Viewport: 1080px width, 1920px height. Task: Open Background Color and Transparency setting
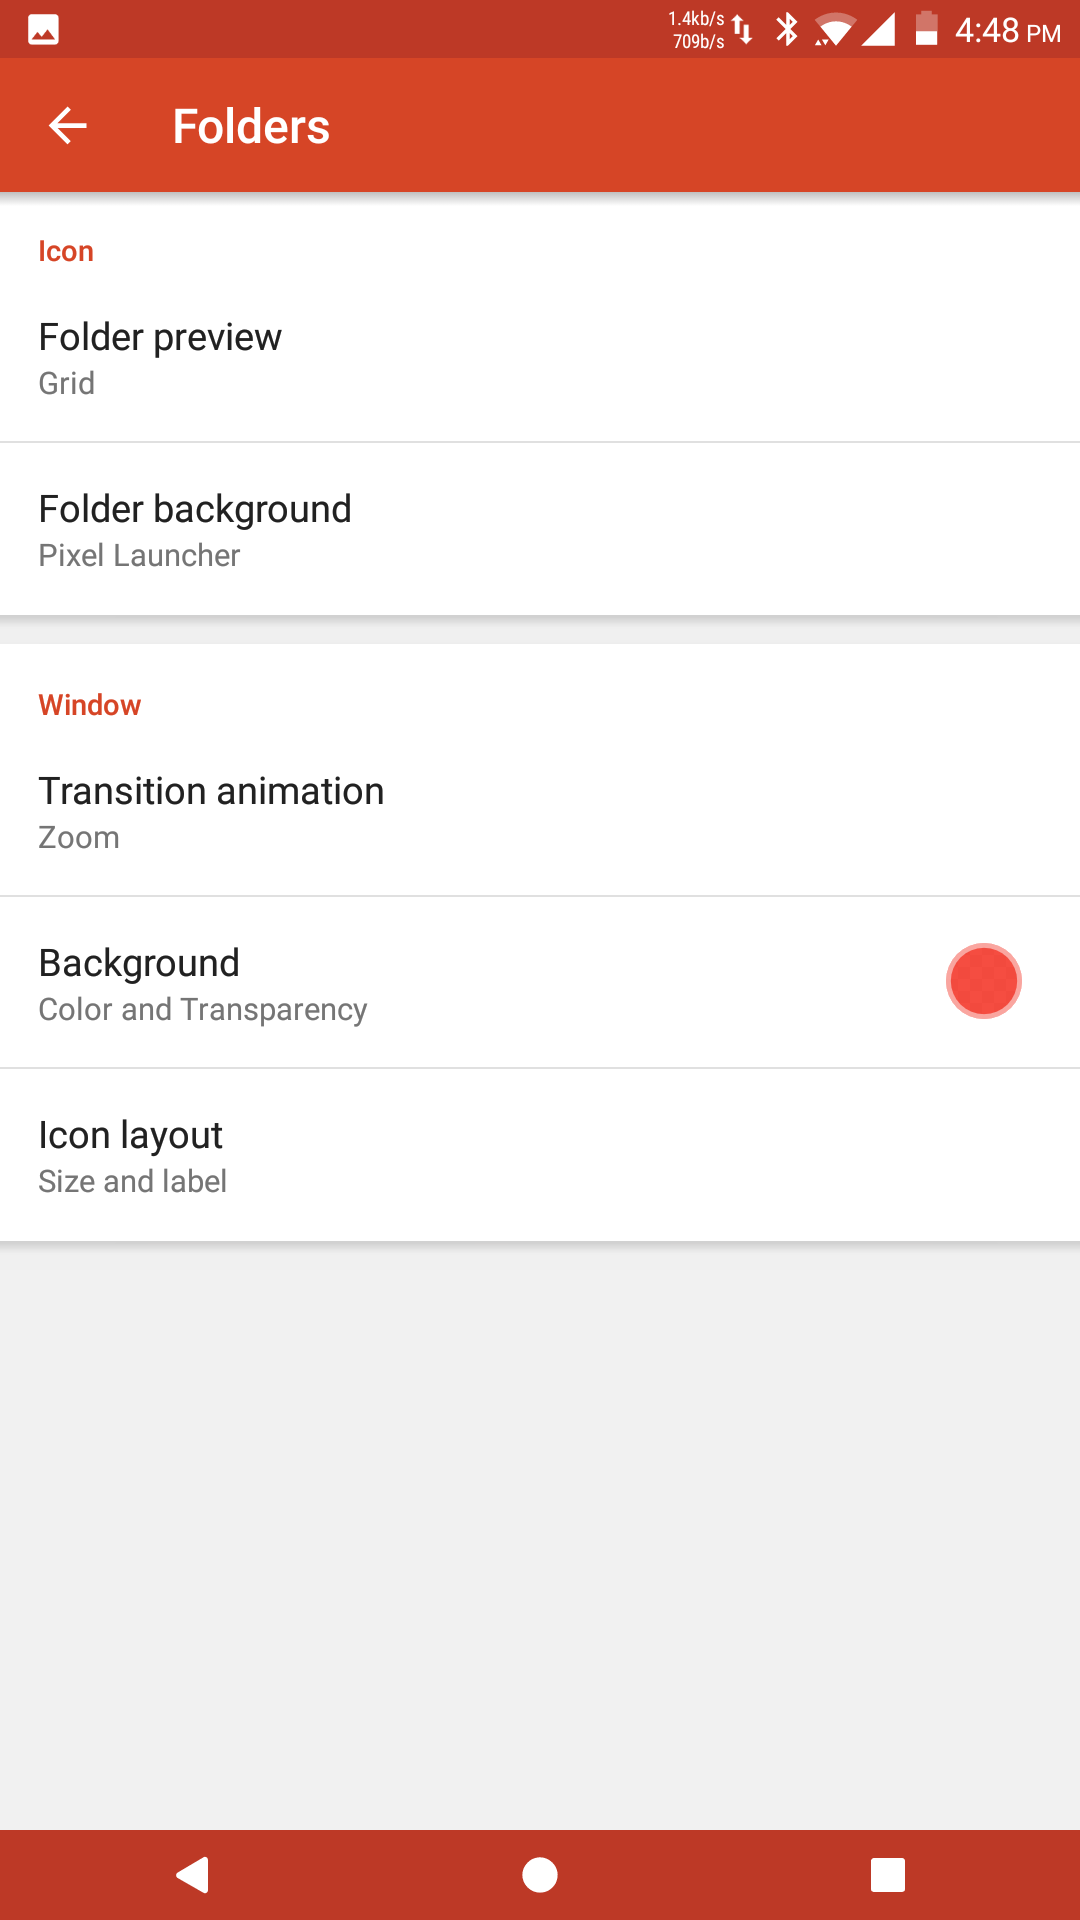click(540, 983)
